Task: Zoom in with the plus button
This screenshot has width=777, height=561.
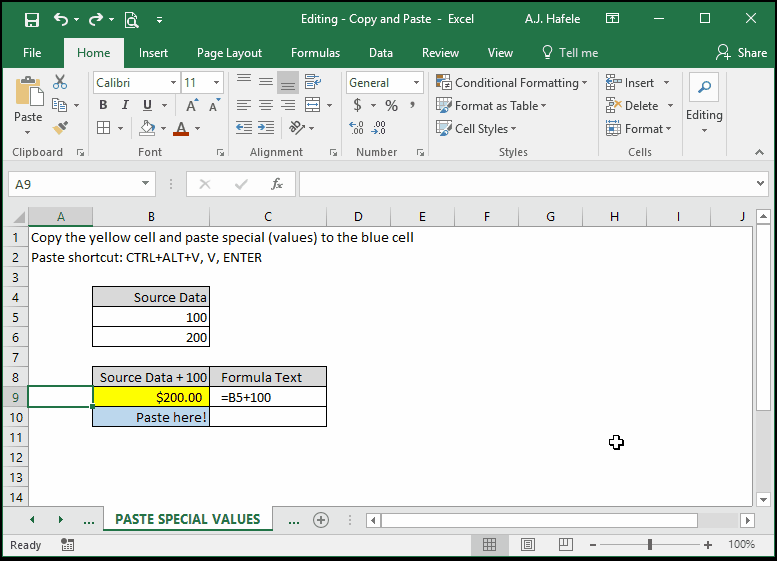Action: click(708, 545)
